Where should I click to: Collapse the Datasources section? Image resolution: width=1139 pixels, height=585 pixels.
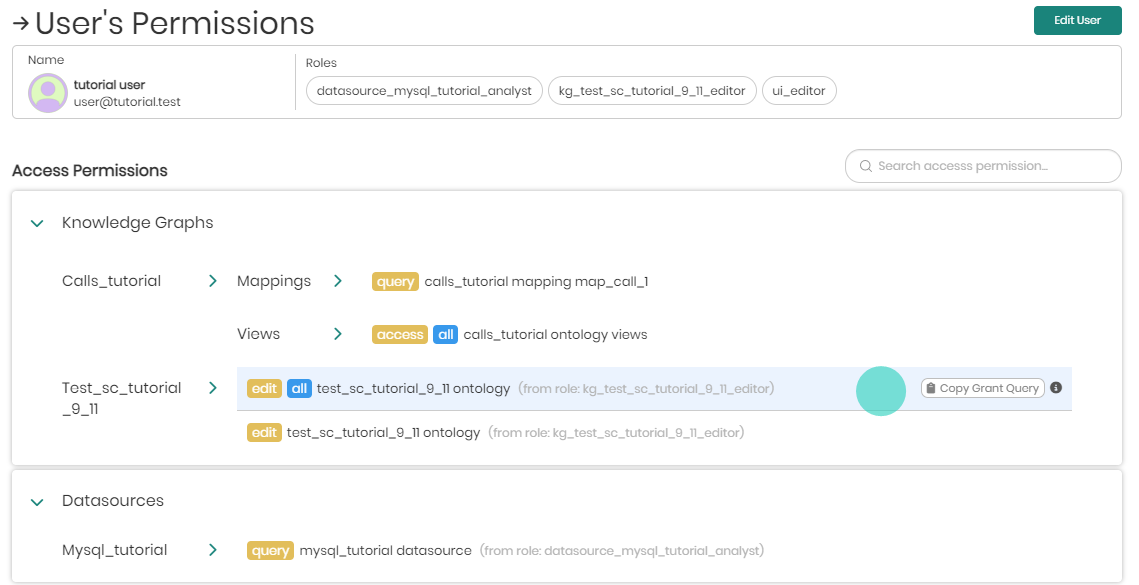[37, 501]
